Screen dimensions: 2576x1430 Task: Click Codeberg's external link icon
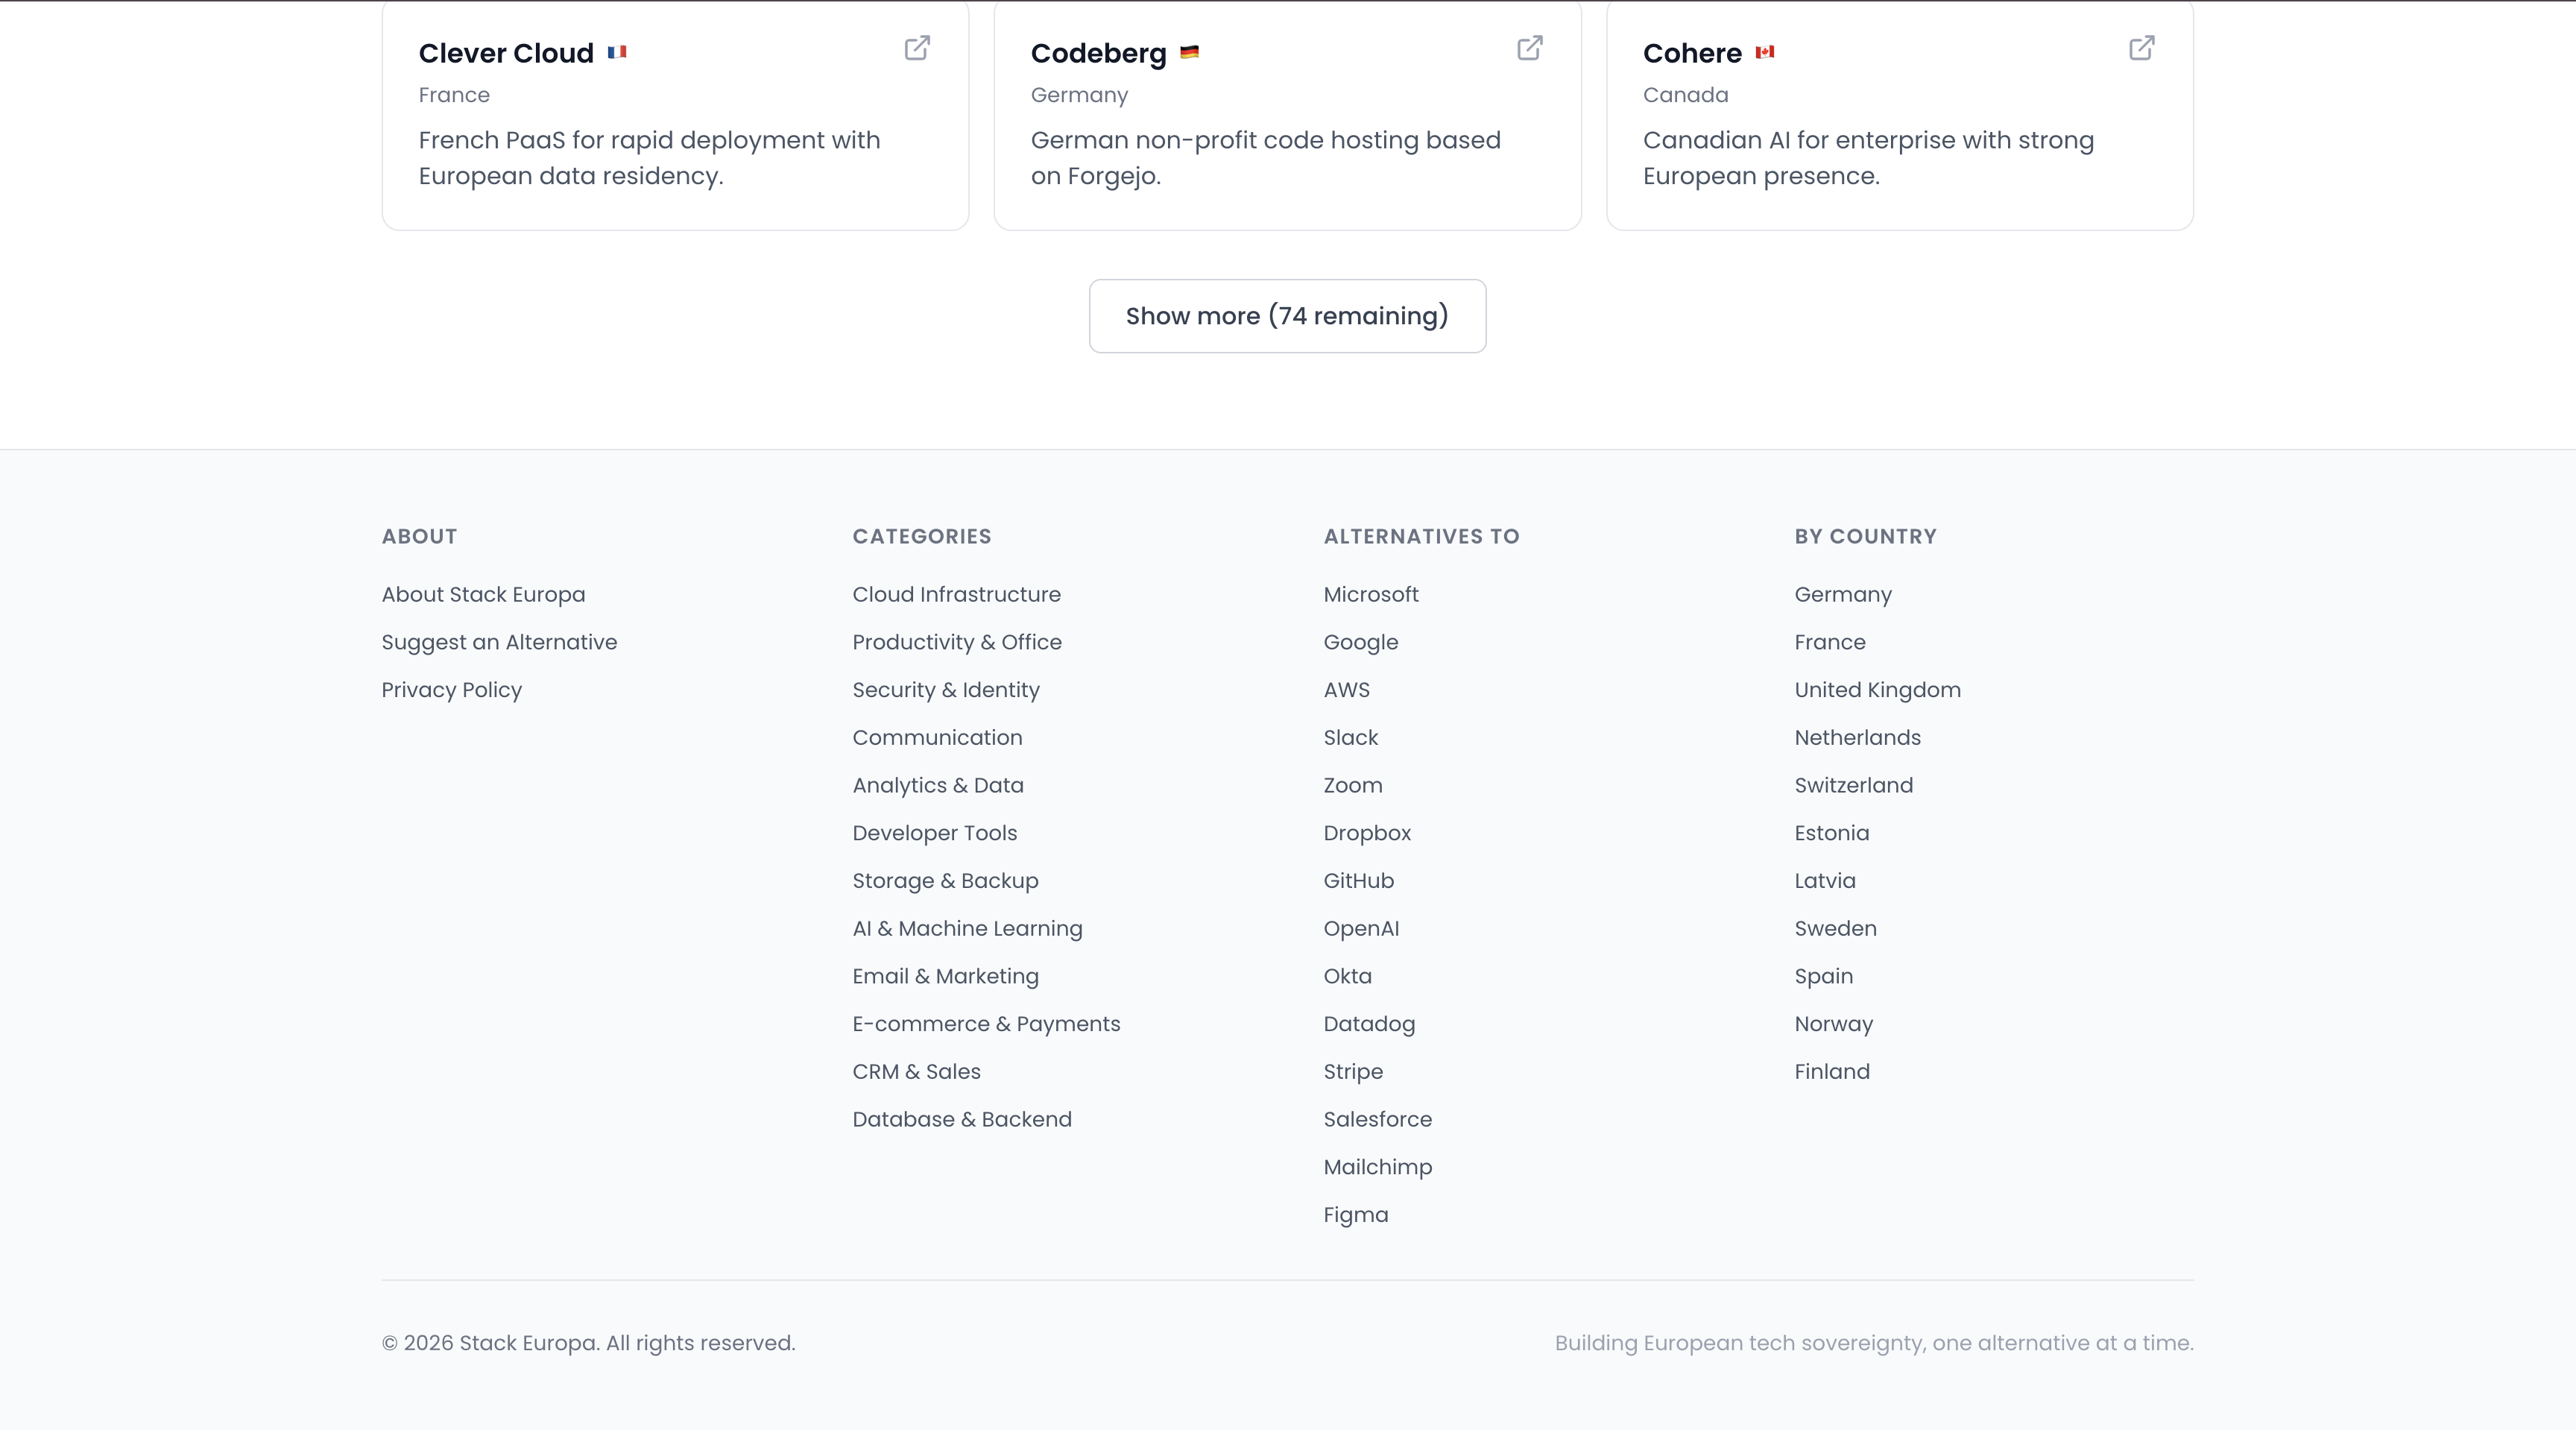pos(1529,48)
